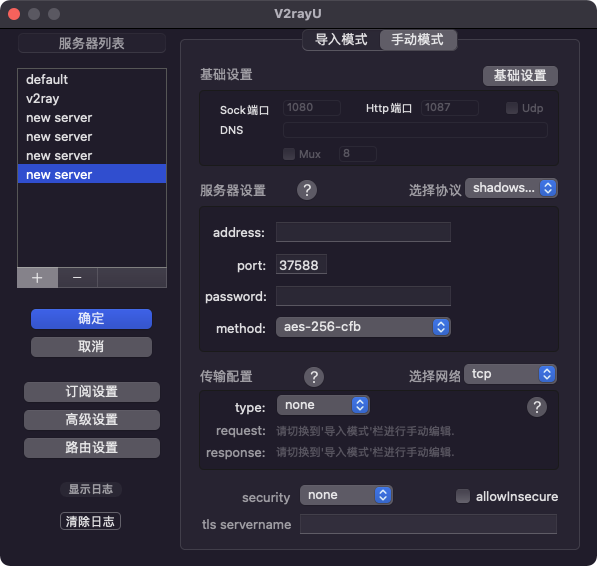597x566 pixels.
Task: Open the method aes-256-cfb dropdown
Action: coord(363,327)
